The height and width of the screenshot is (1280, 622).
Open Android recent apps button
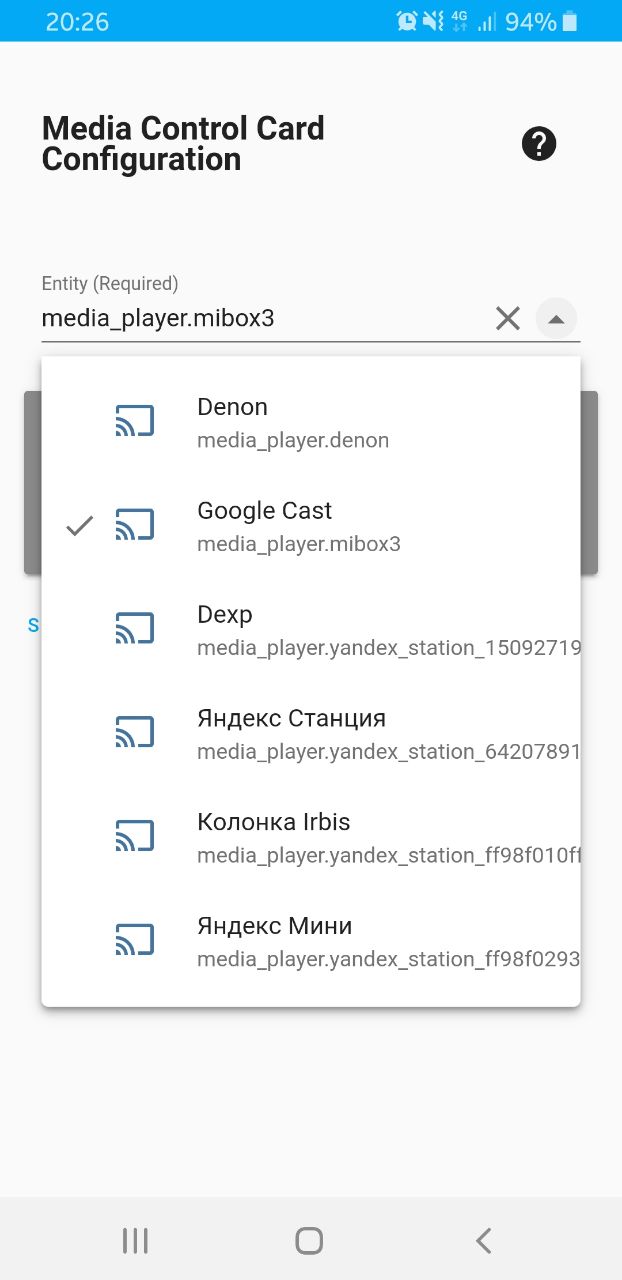[x=135, y=1241]
